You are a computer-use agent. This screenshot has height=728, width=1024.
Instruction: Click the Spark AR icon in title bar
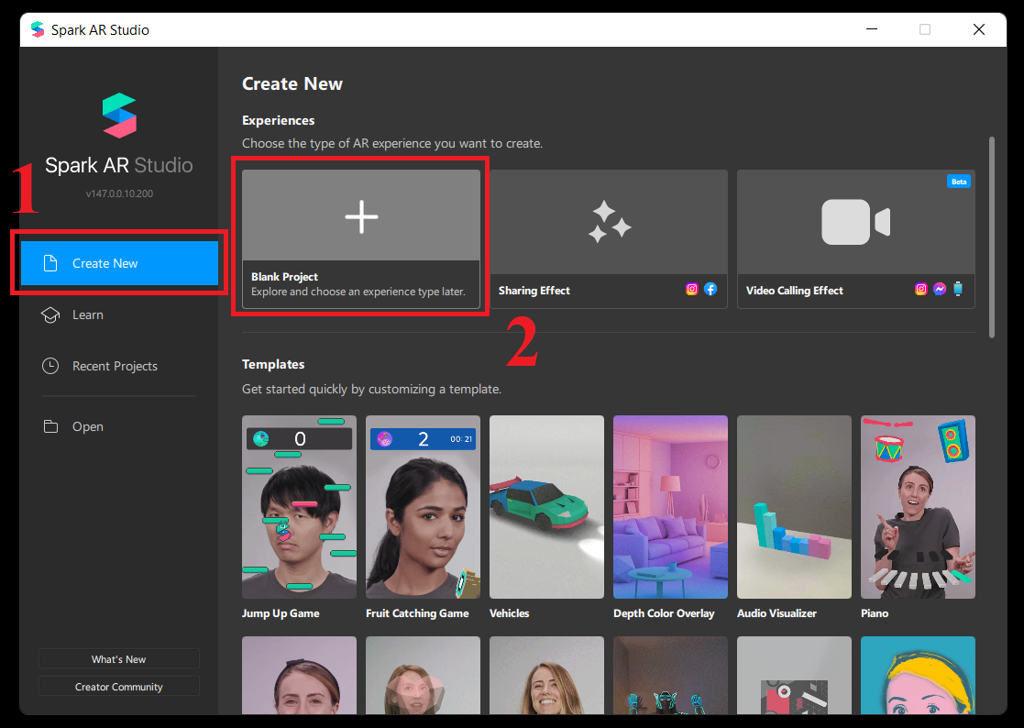38,29
